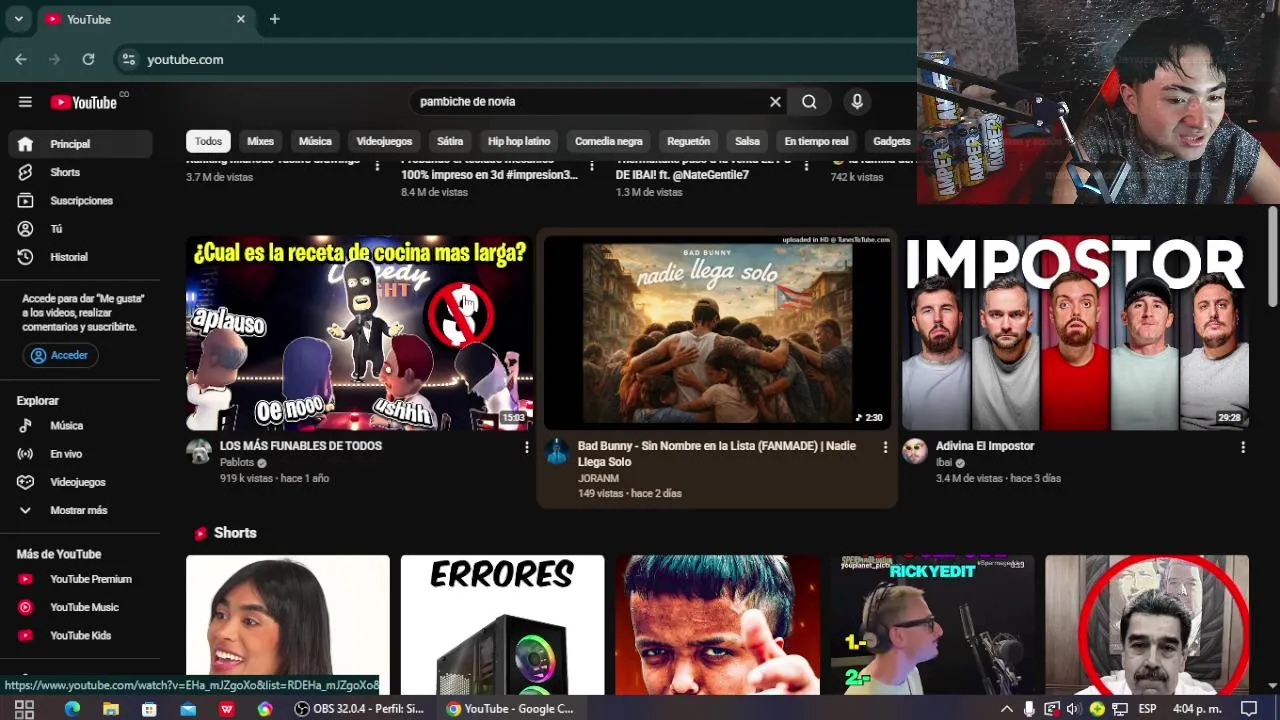Image resolution: width=1280 pixels, height=720 pixels.
Task: Open the Ibai channel link
Action: click(944, 463)
